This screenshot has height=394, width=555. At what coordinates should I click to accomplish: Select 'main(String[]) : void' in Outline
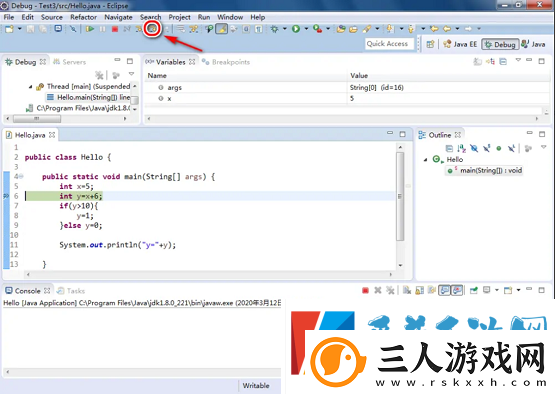pos(484,171)
